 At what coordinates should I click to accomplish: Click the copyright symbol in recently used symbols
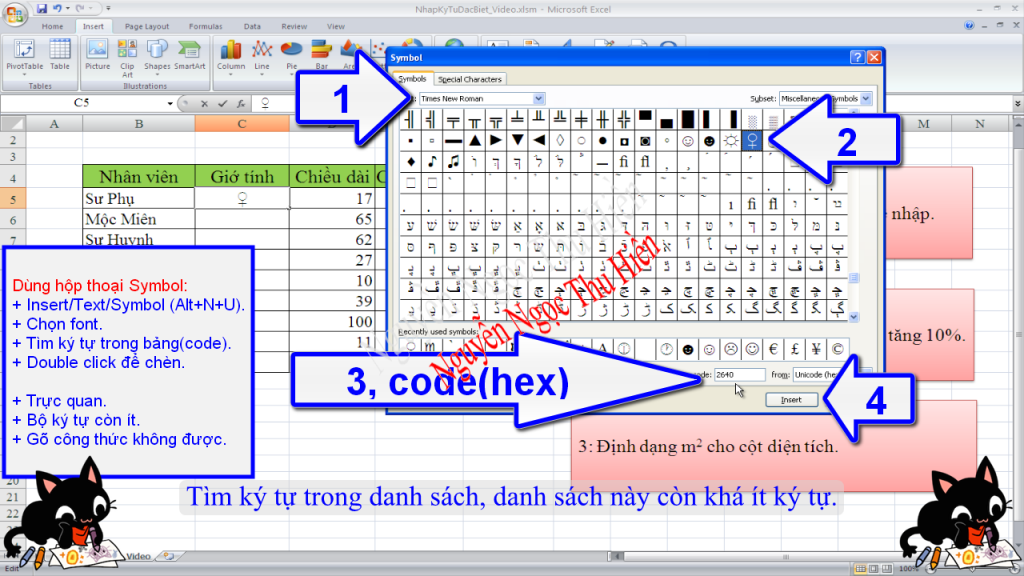click(x=836, y=349)
